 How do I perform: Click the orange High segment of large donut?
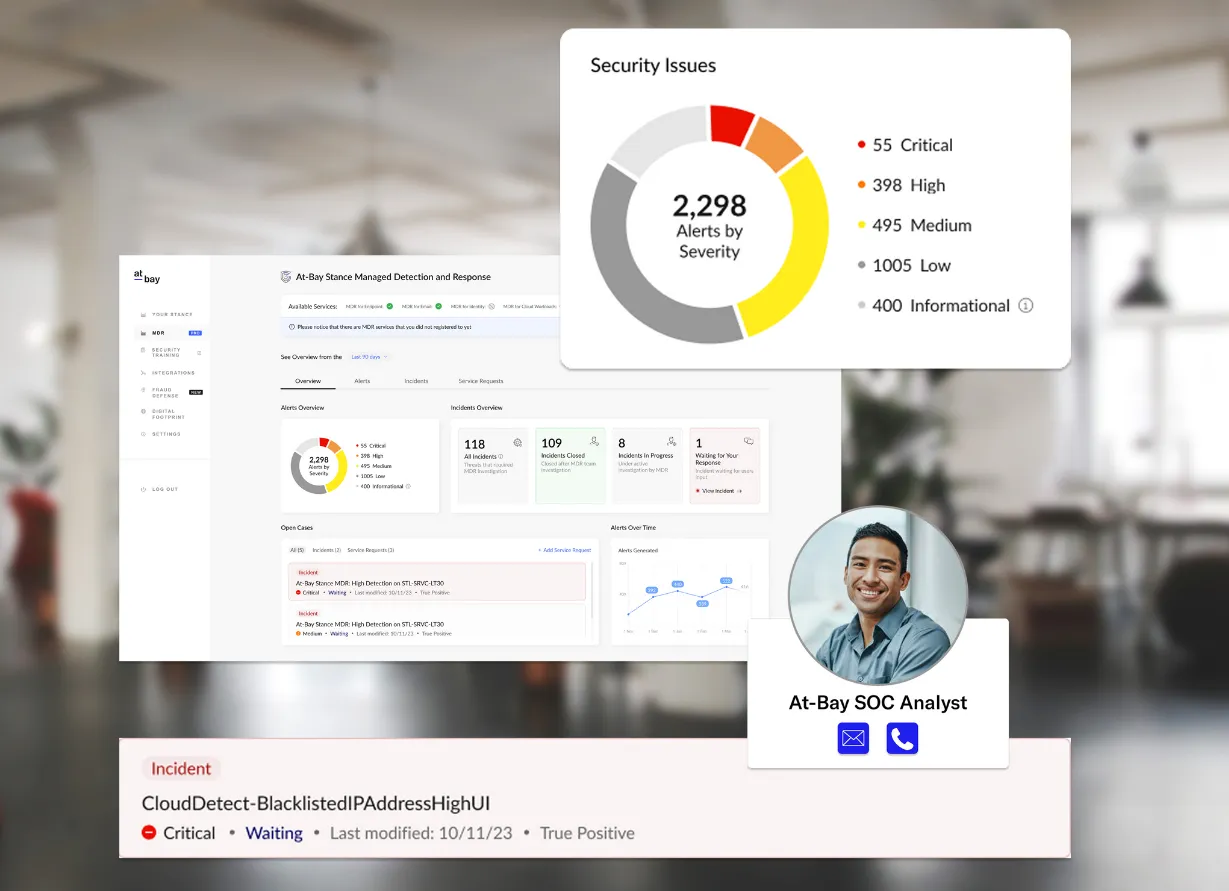coord(775,144)
